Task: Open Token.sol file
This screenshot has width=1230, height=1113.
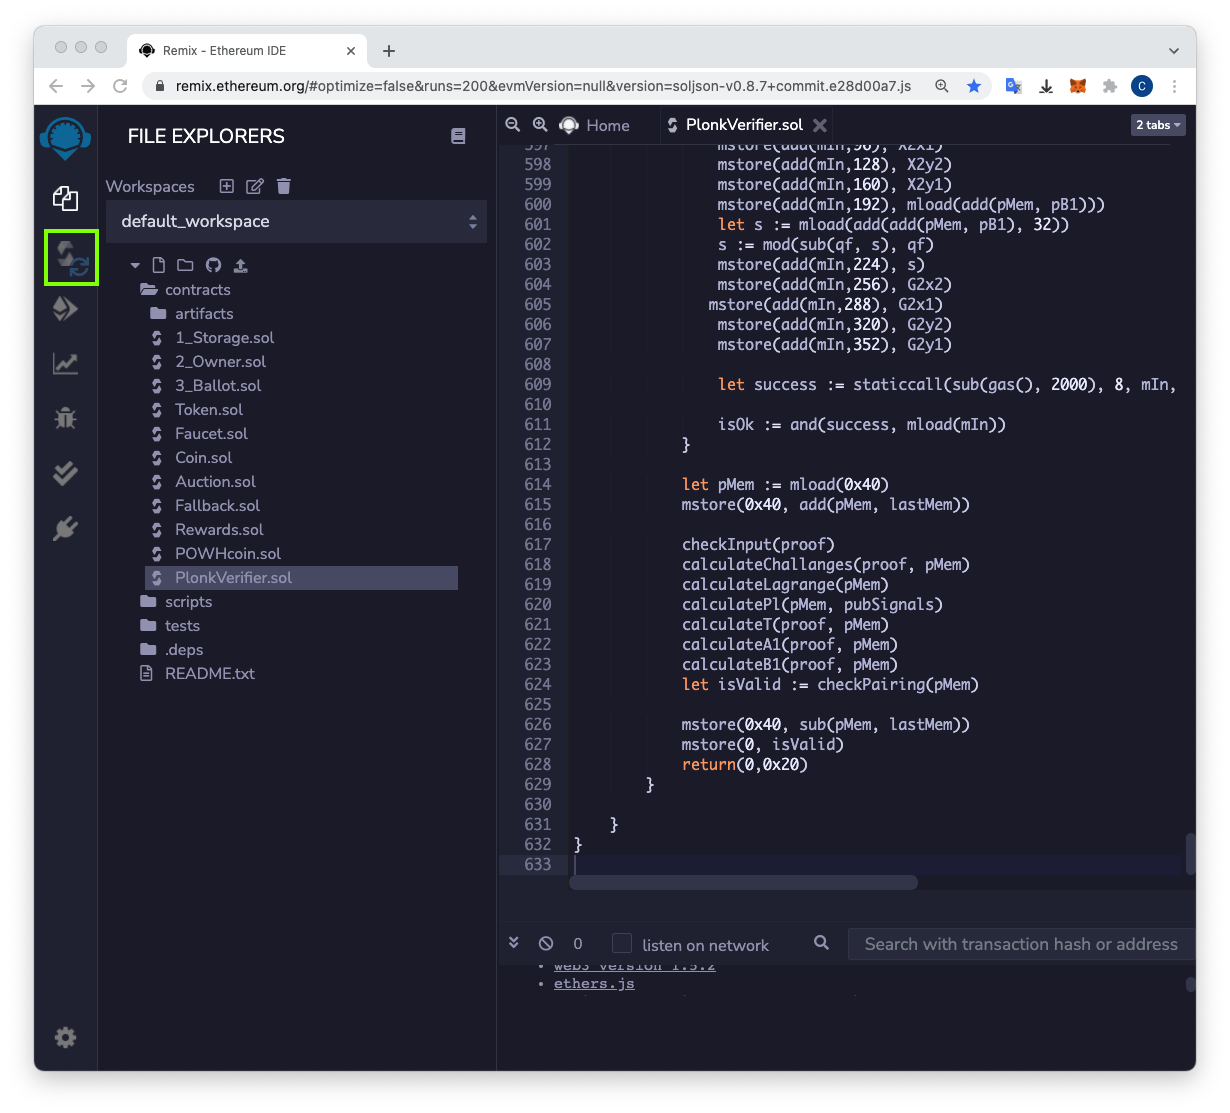Action: pyautogui.click(x=208, y=409)
